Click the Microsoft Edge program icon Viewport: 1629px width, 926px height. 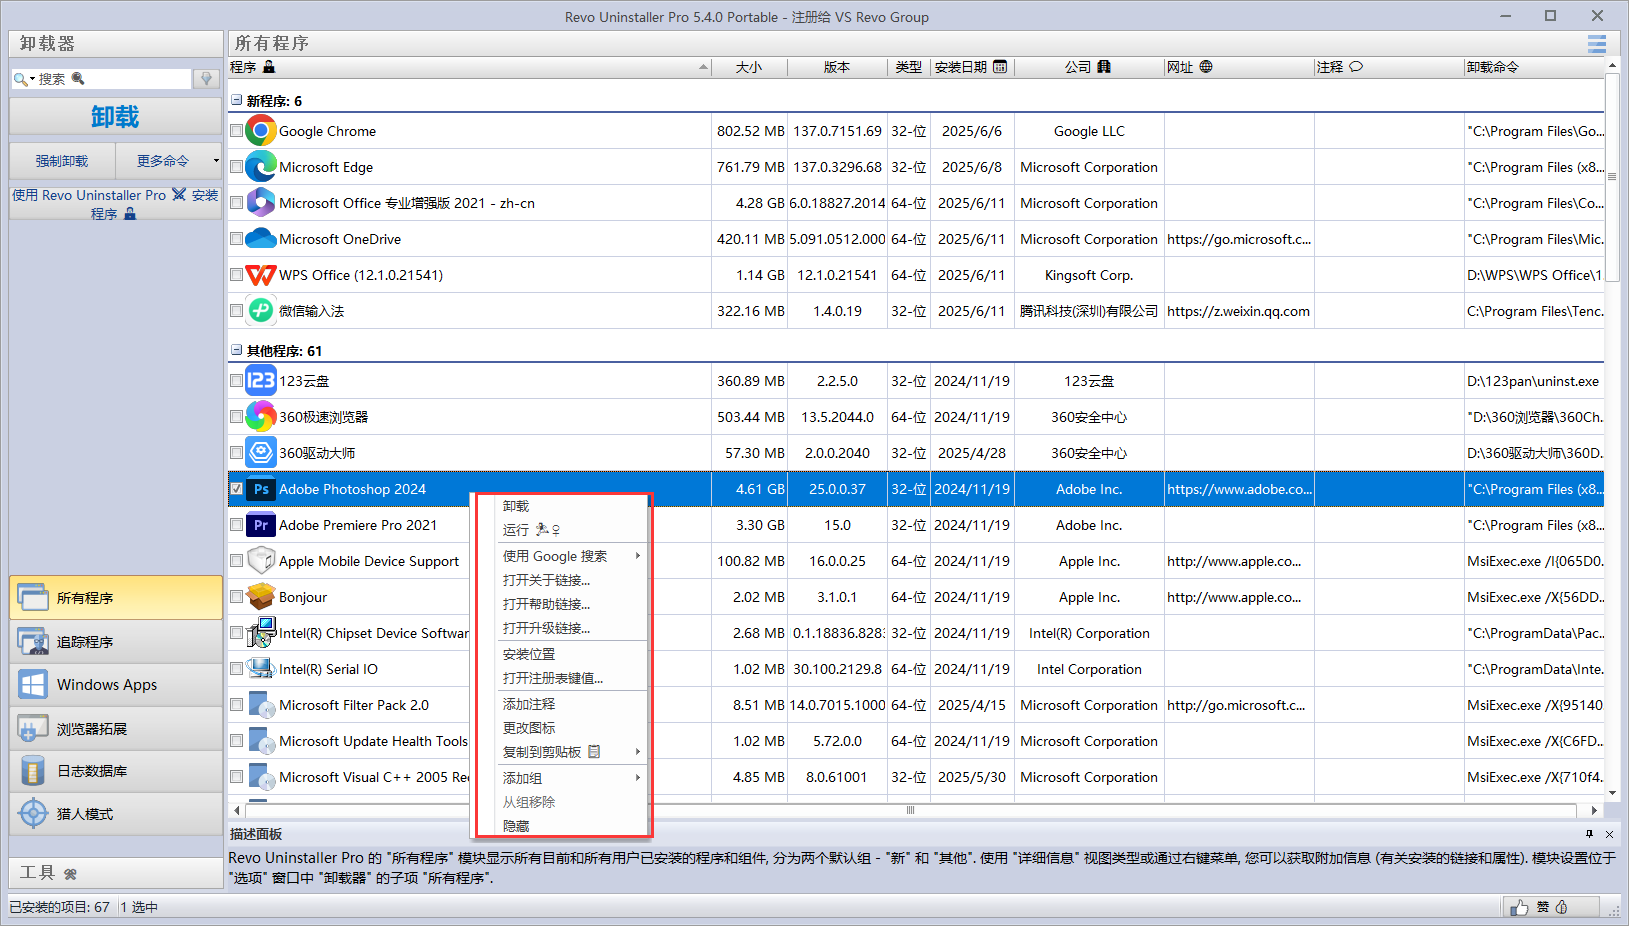pos(261,167)
